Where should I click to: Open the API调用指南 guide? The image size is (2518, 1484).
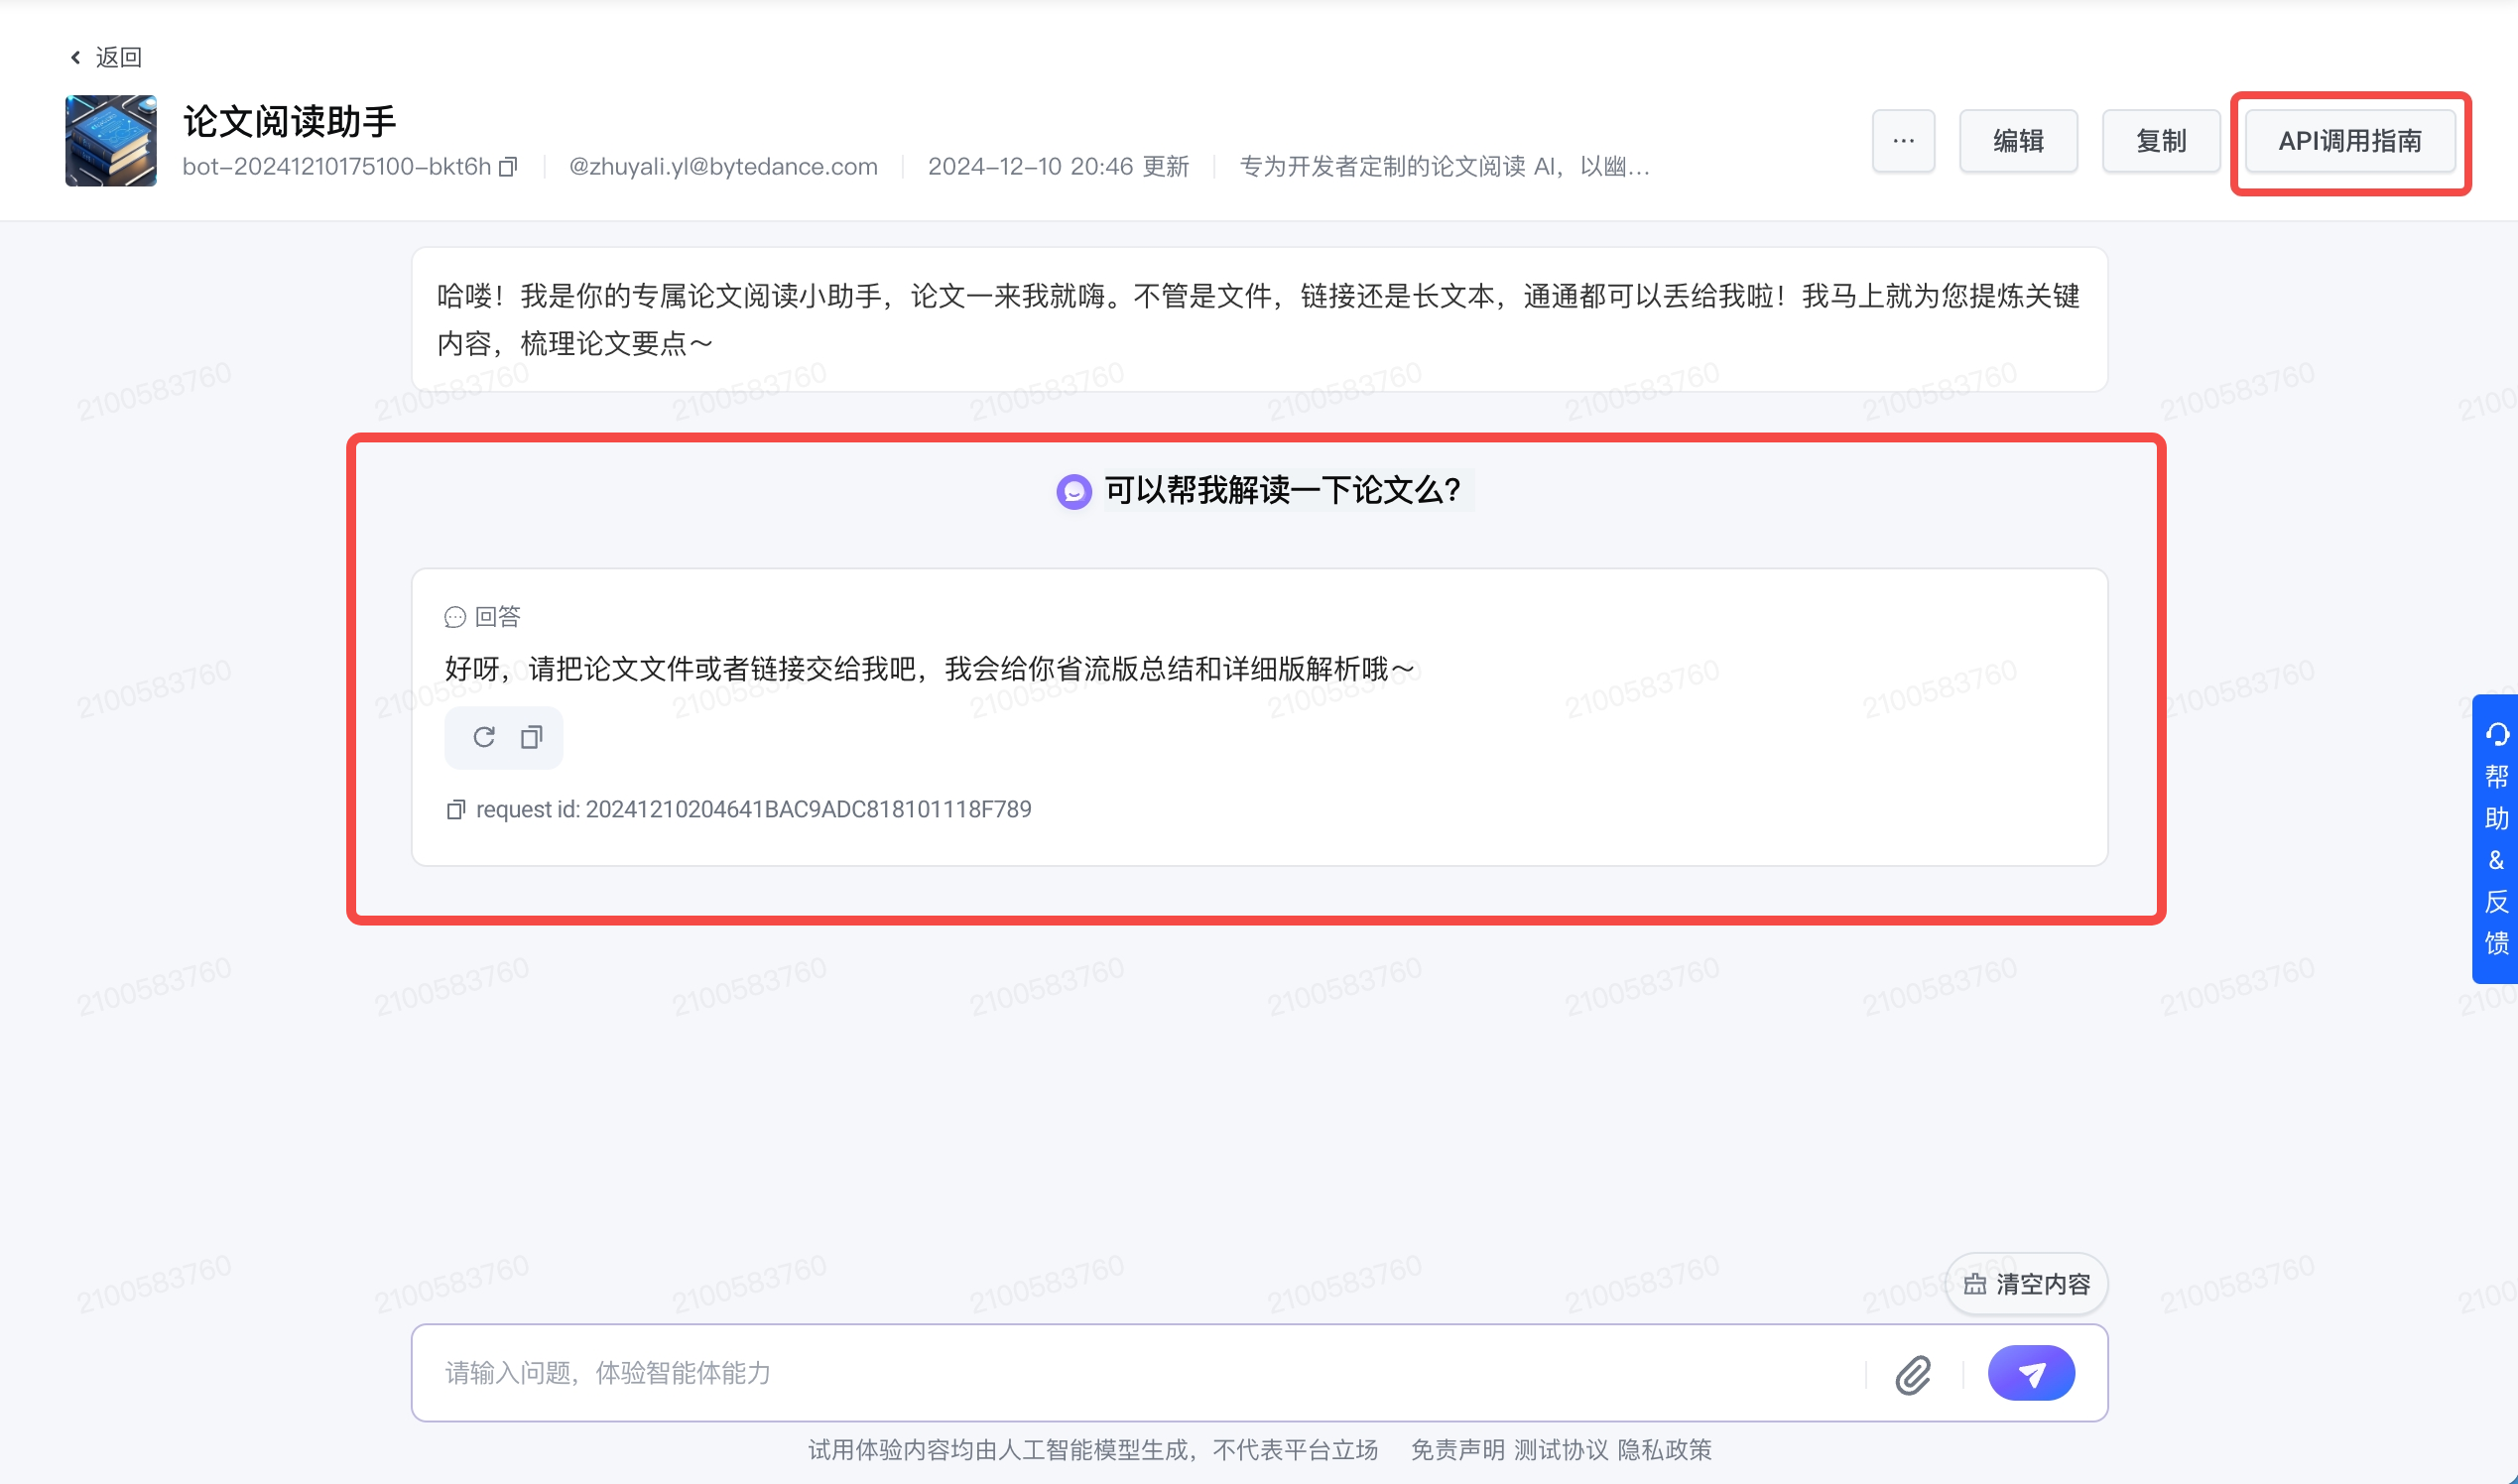tap(2351, 141)
